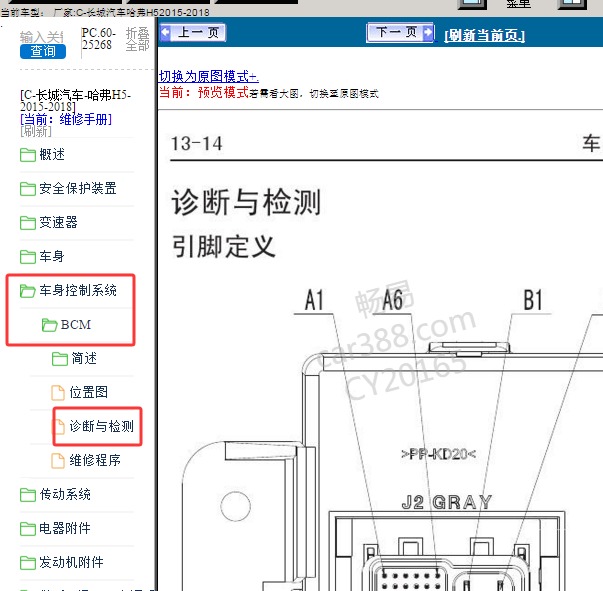Viewport: 603px width, 591px height.
Task: Click the open folder icon beside BCM
Action: tap(50, 325)
